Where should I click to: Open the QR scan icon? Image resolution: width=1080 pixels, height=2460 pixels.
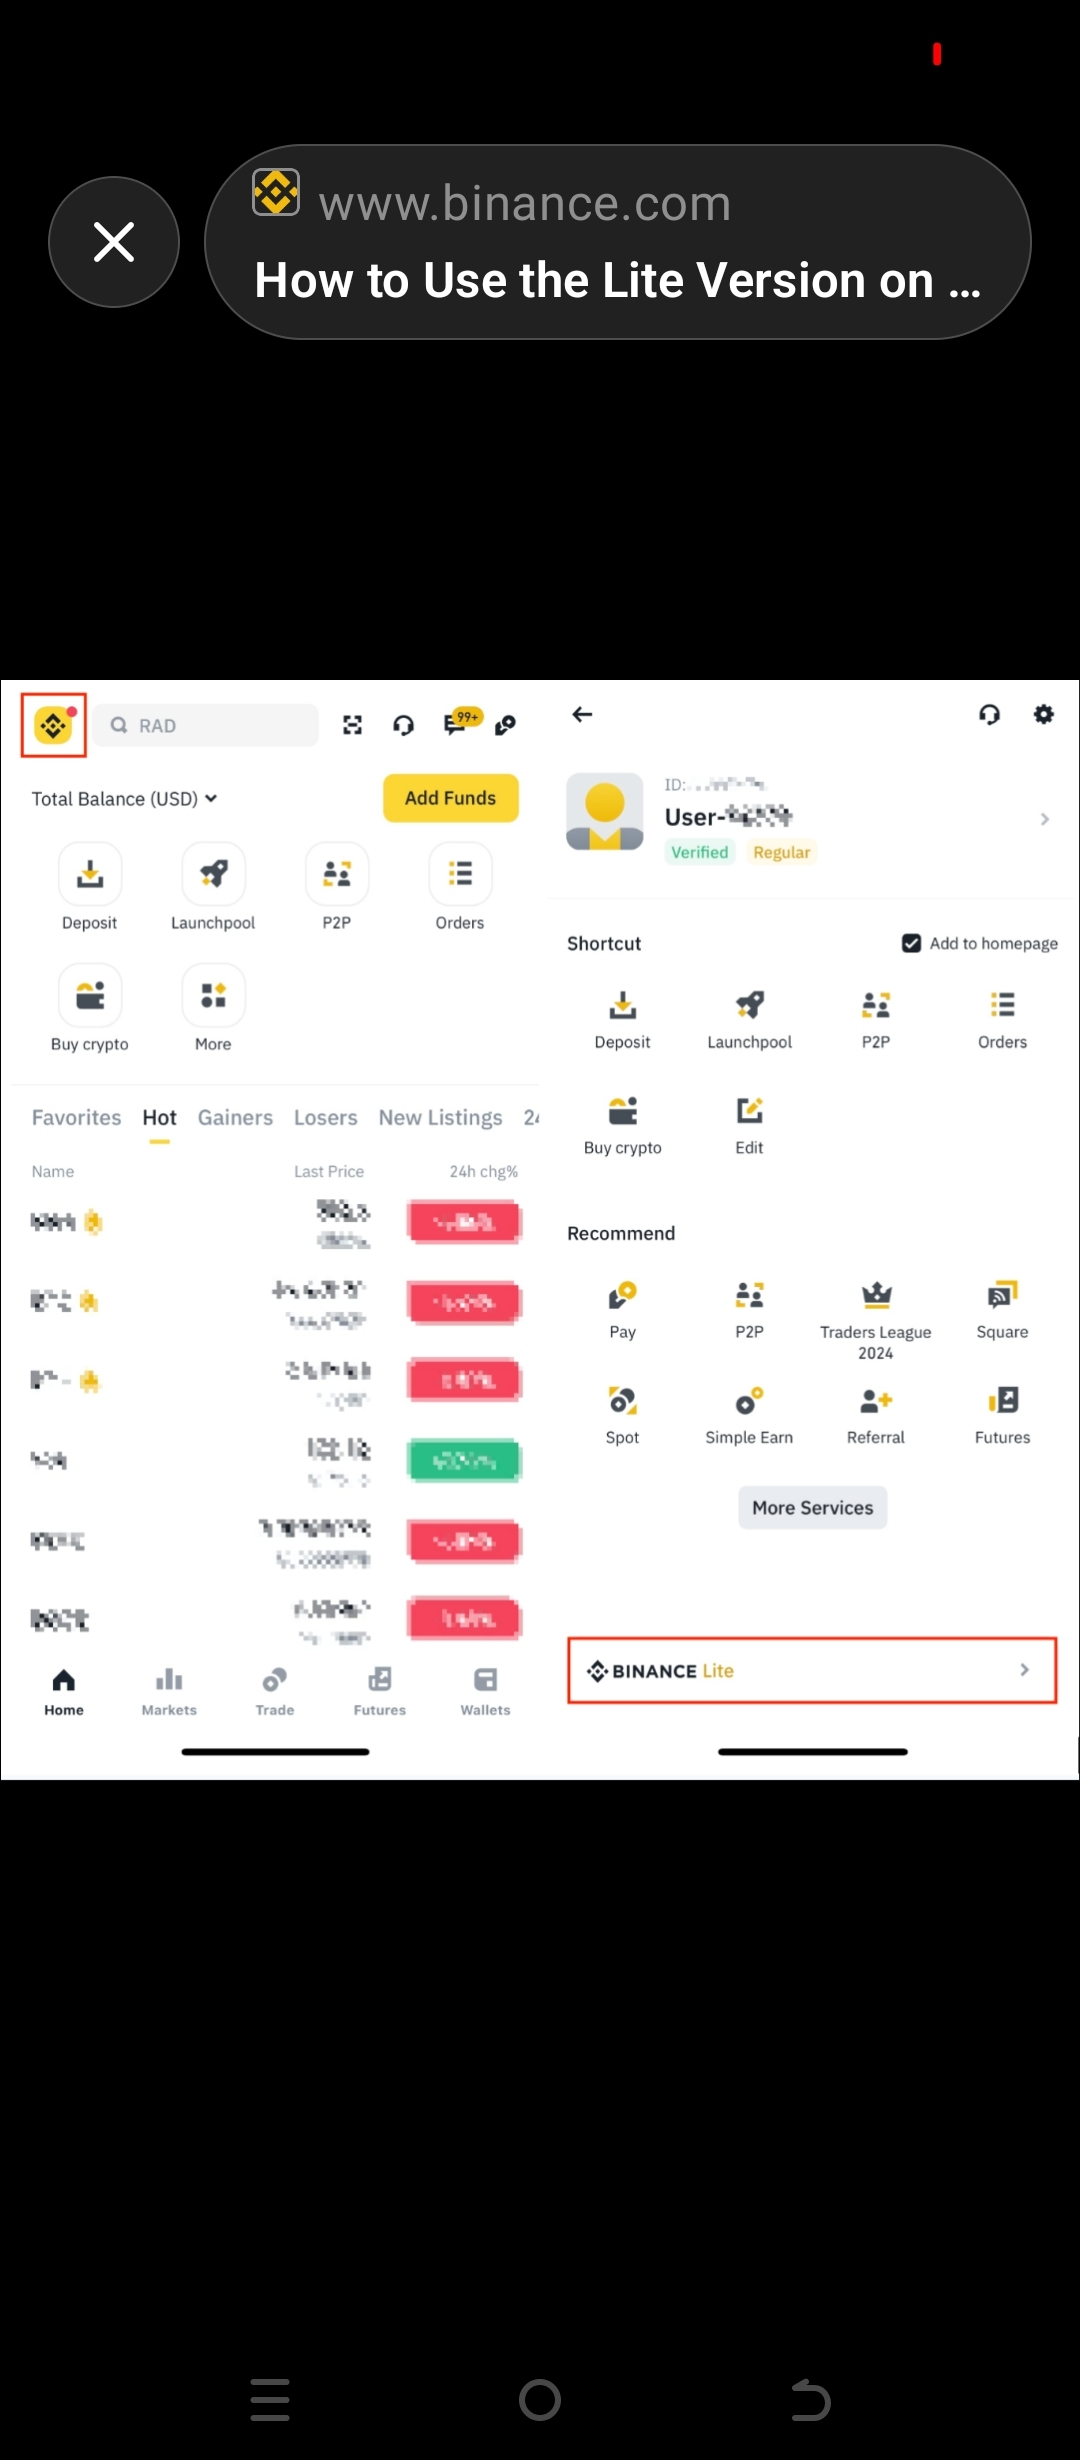click(352, 725)
